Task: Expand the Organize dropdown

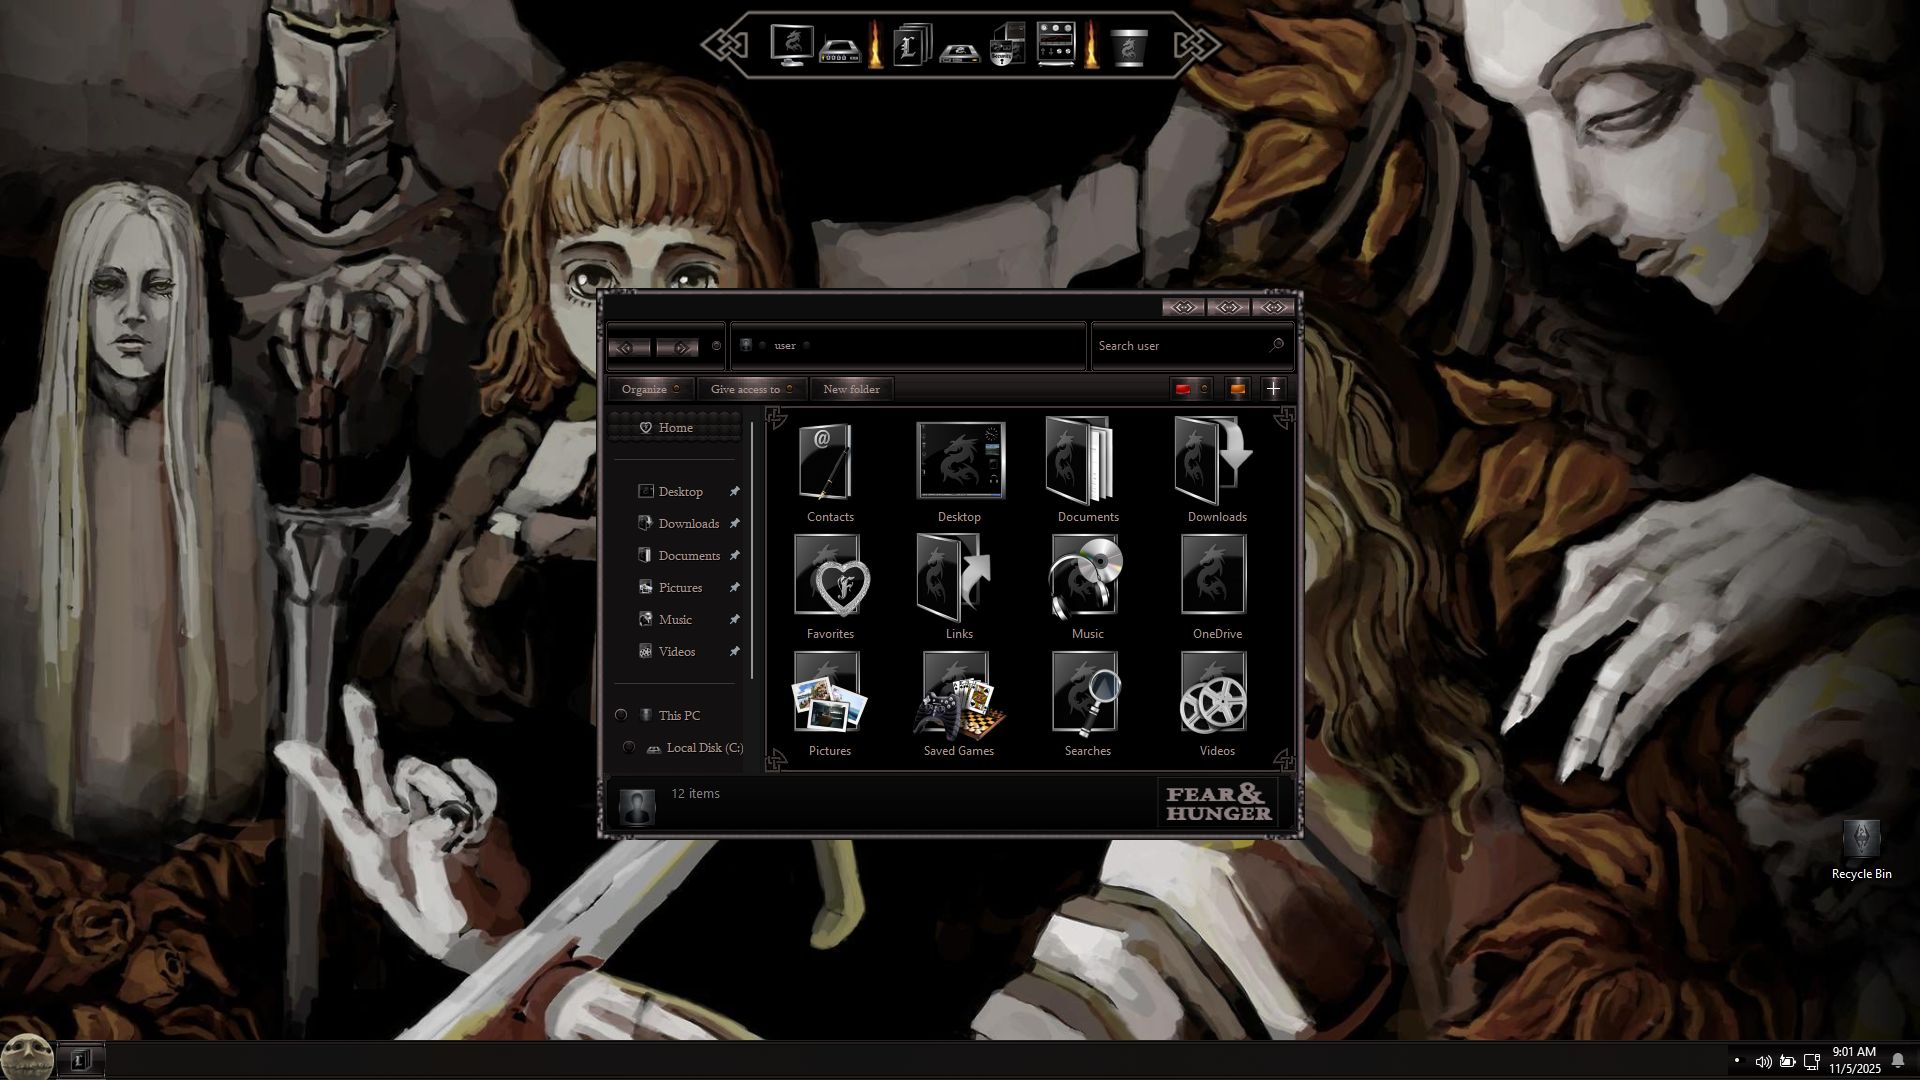Action: 651,389
